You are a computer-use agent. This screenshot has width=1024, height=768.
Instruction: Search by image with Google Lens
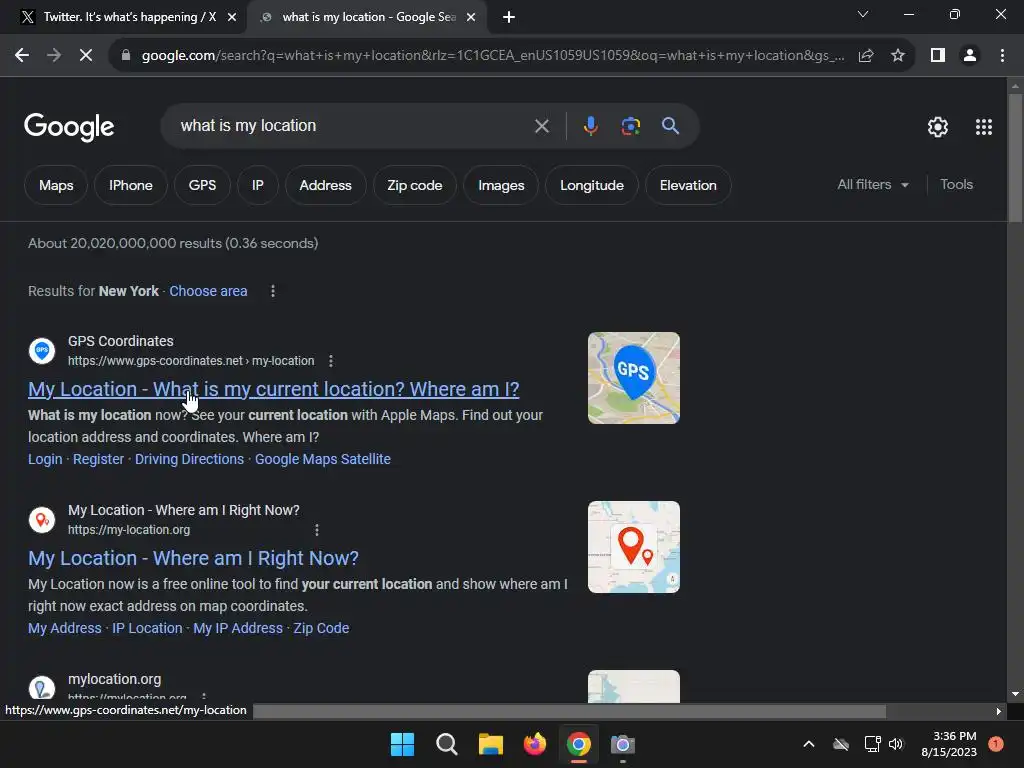coord(631,126)
